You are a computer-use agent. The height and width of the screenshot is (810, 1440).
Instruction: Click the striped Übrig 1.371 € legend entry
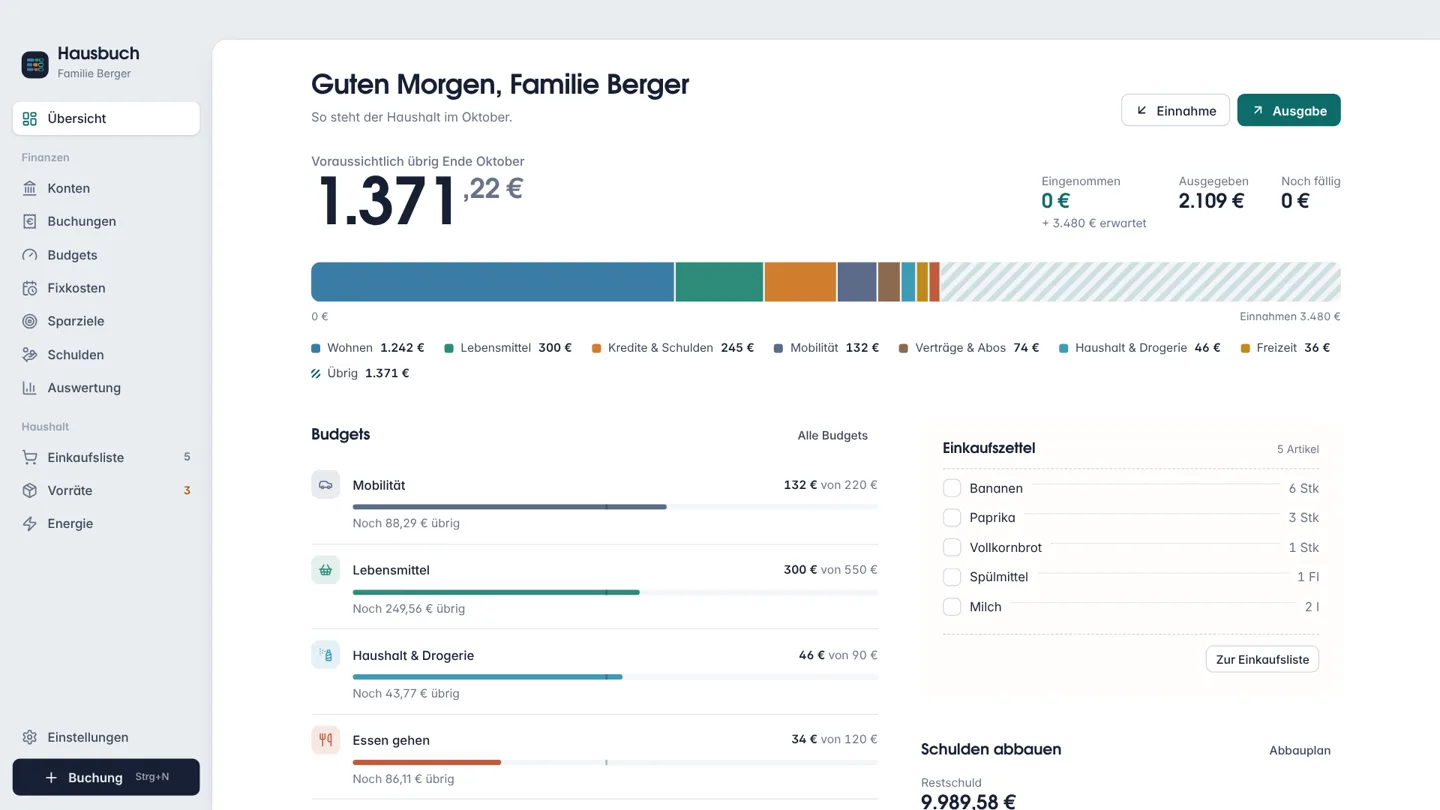tap(360, 373)
